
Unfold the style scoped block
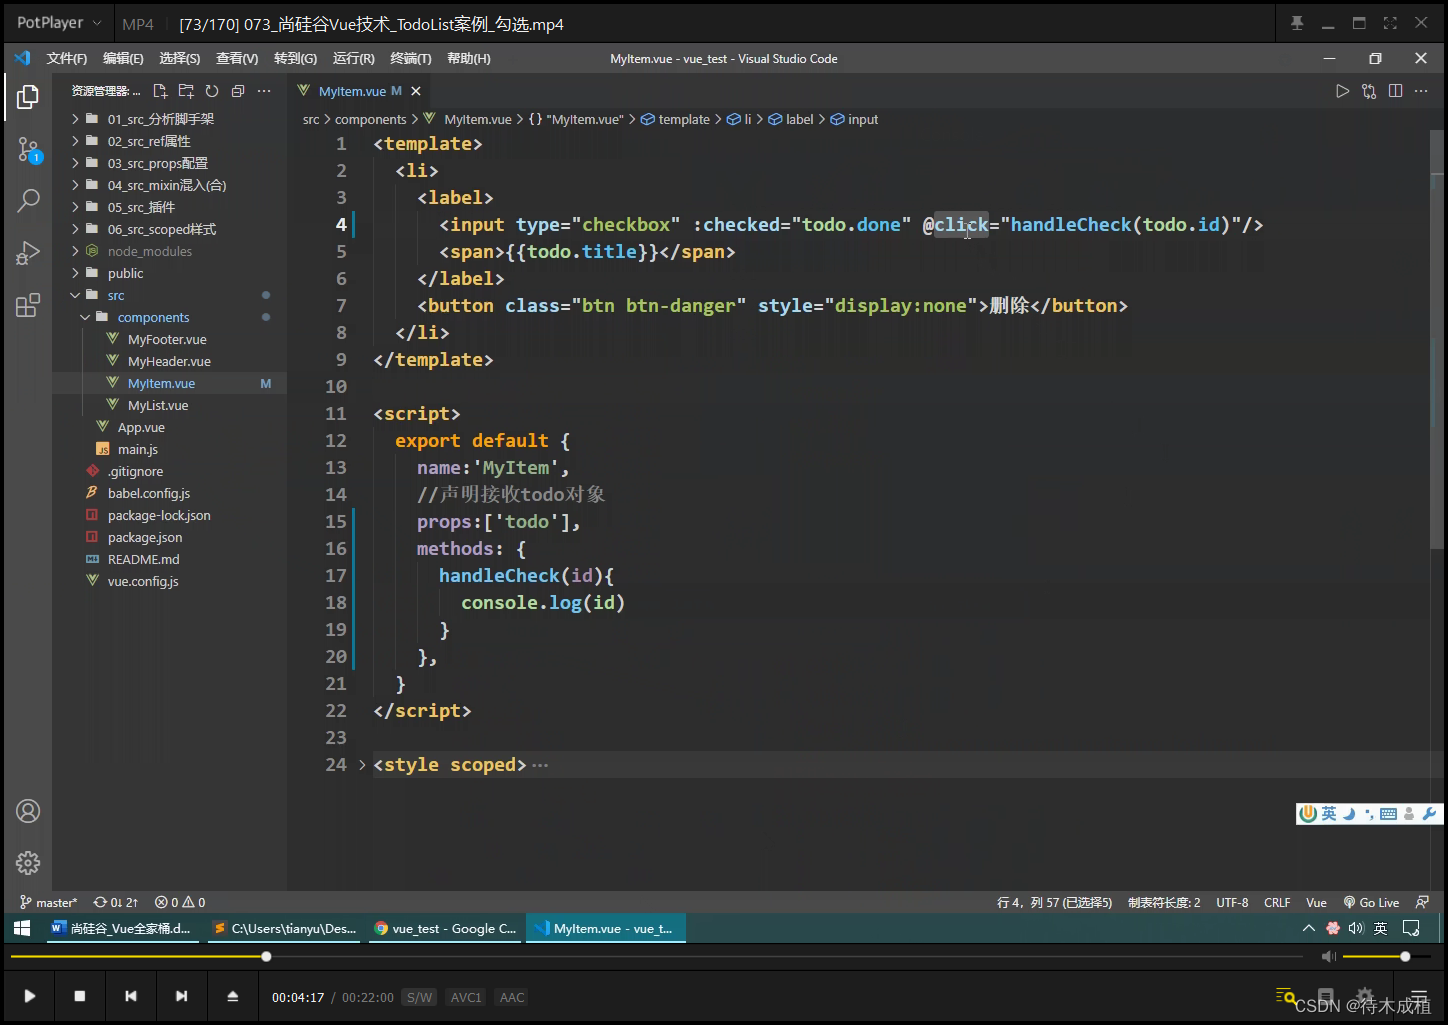click(x=362, y=765)
